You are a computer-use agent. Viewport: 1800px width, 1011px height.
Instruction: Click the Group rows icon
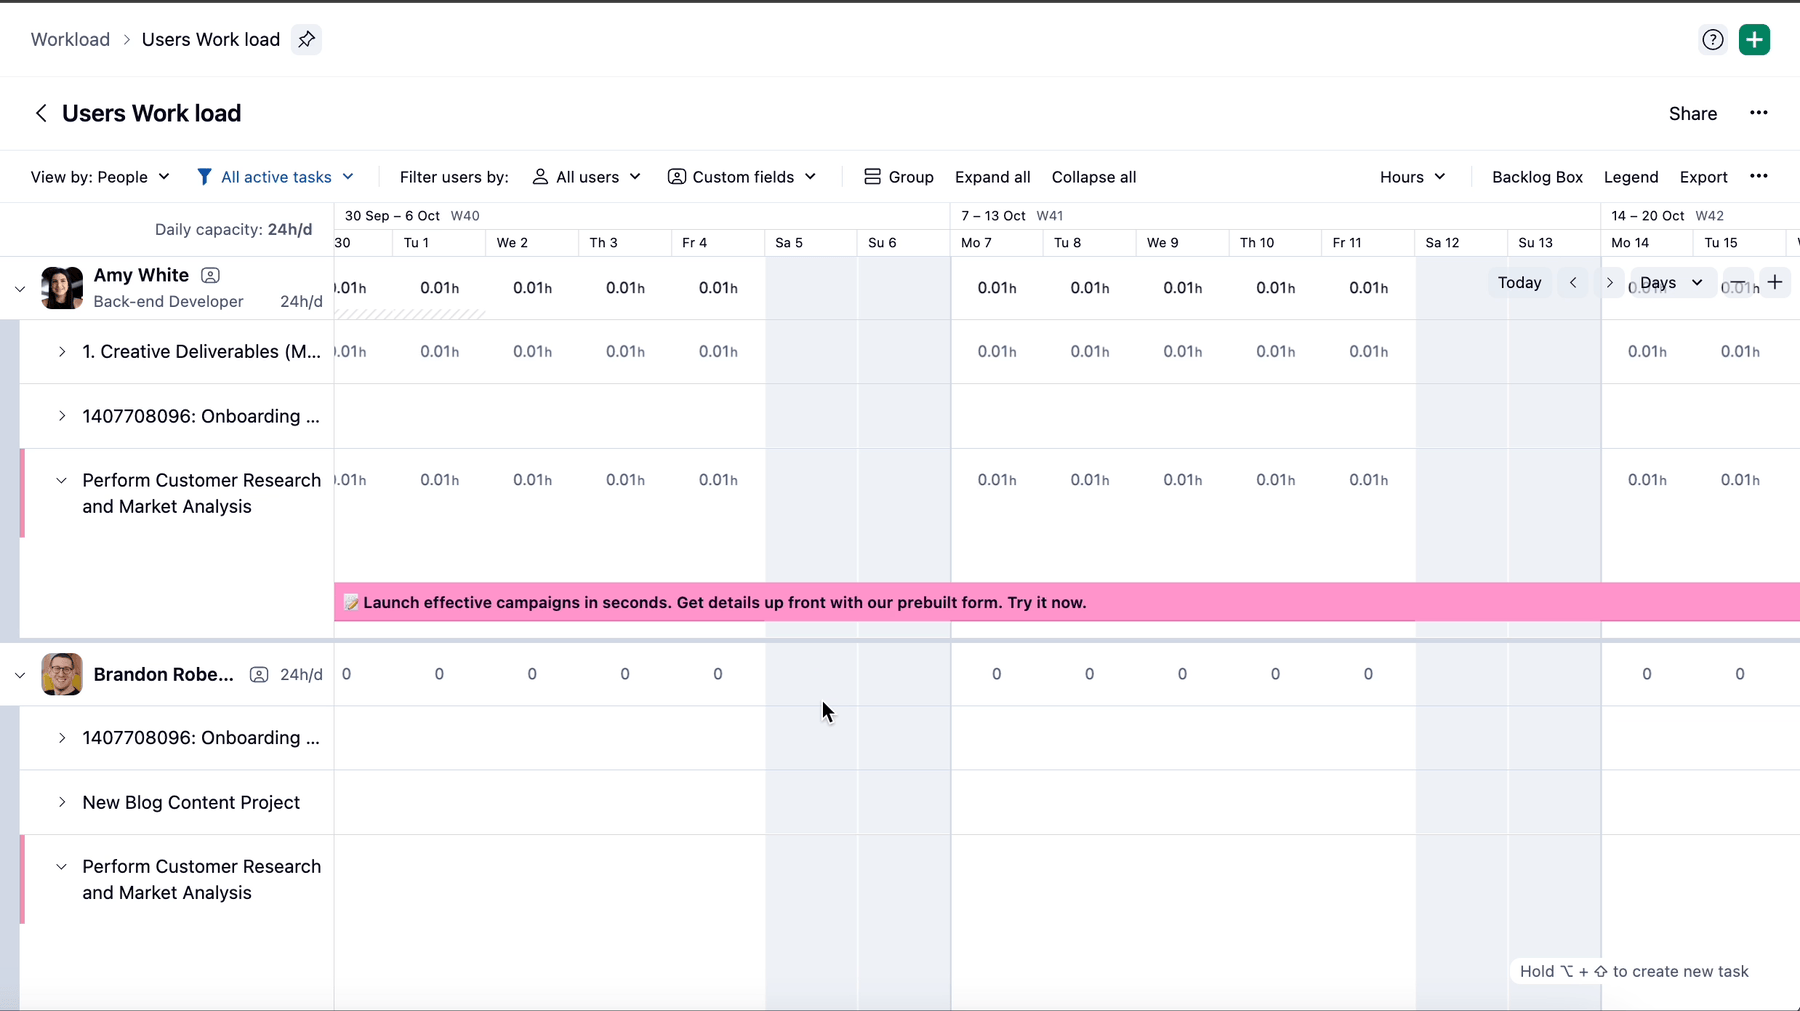pyautogui.click(x=872, y=177)
